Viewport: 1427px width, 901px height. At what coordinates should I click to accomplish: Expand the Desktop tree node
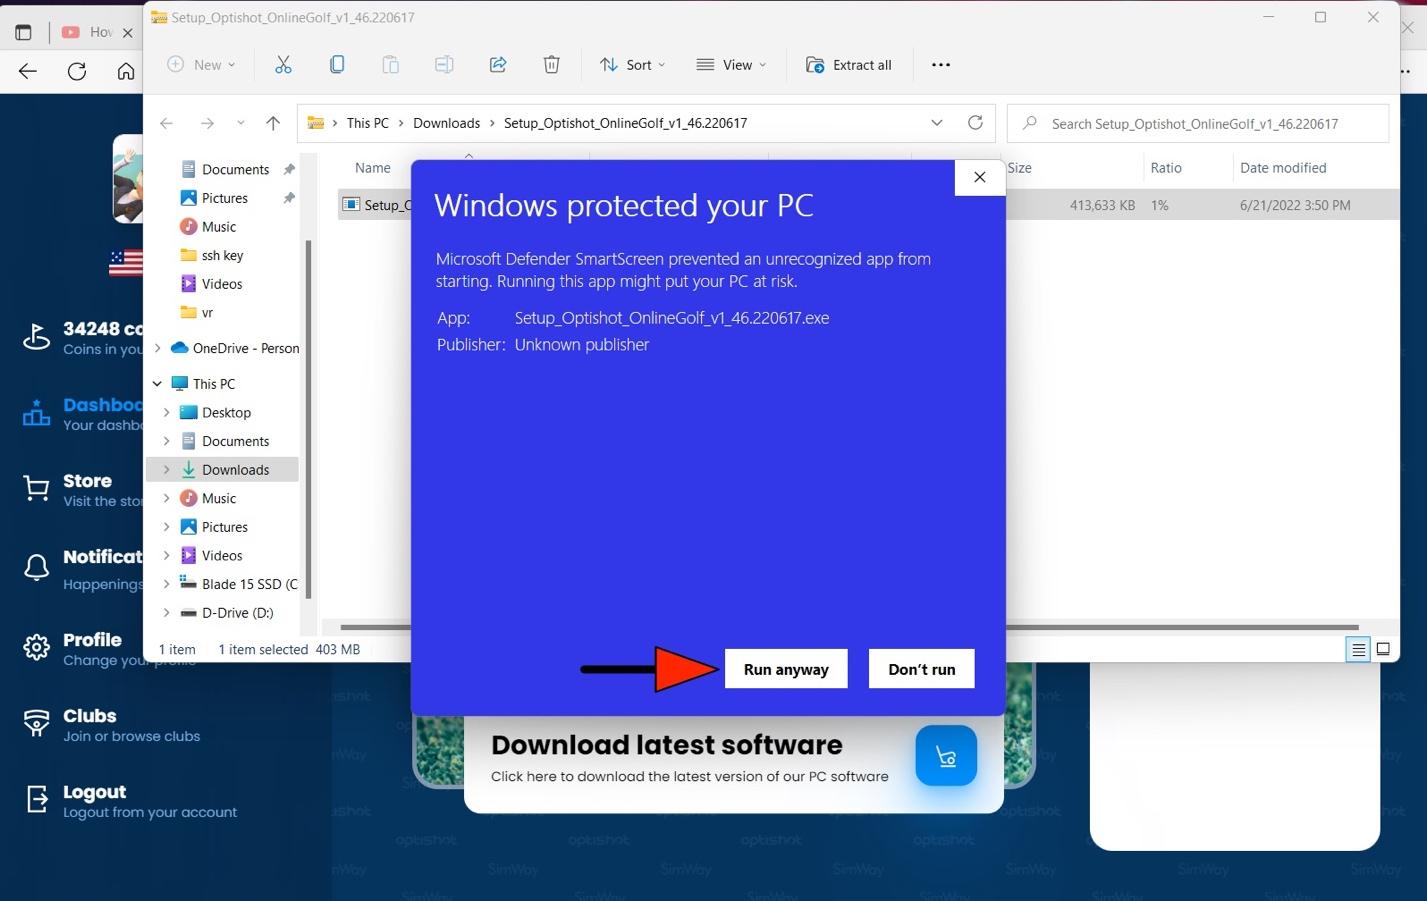167,413
